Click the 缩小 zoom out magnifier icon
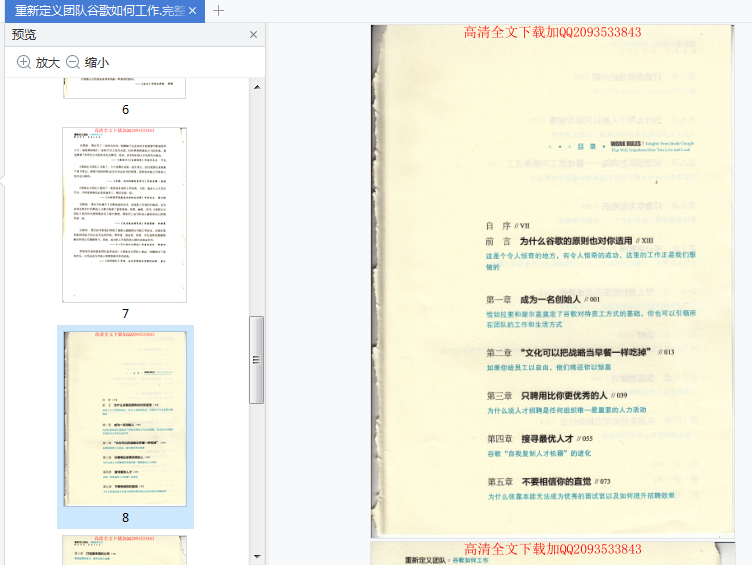The image size is (752, 565). pyautogui.click(x=73, y=62)
